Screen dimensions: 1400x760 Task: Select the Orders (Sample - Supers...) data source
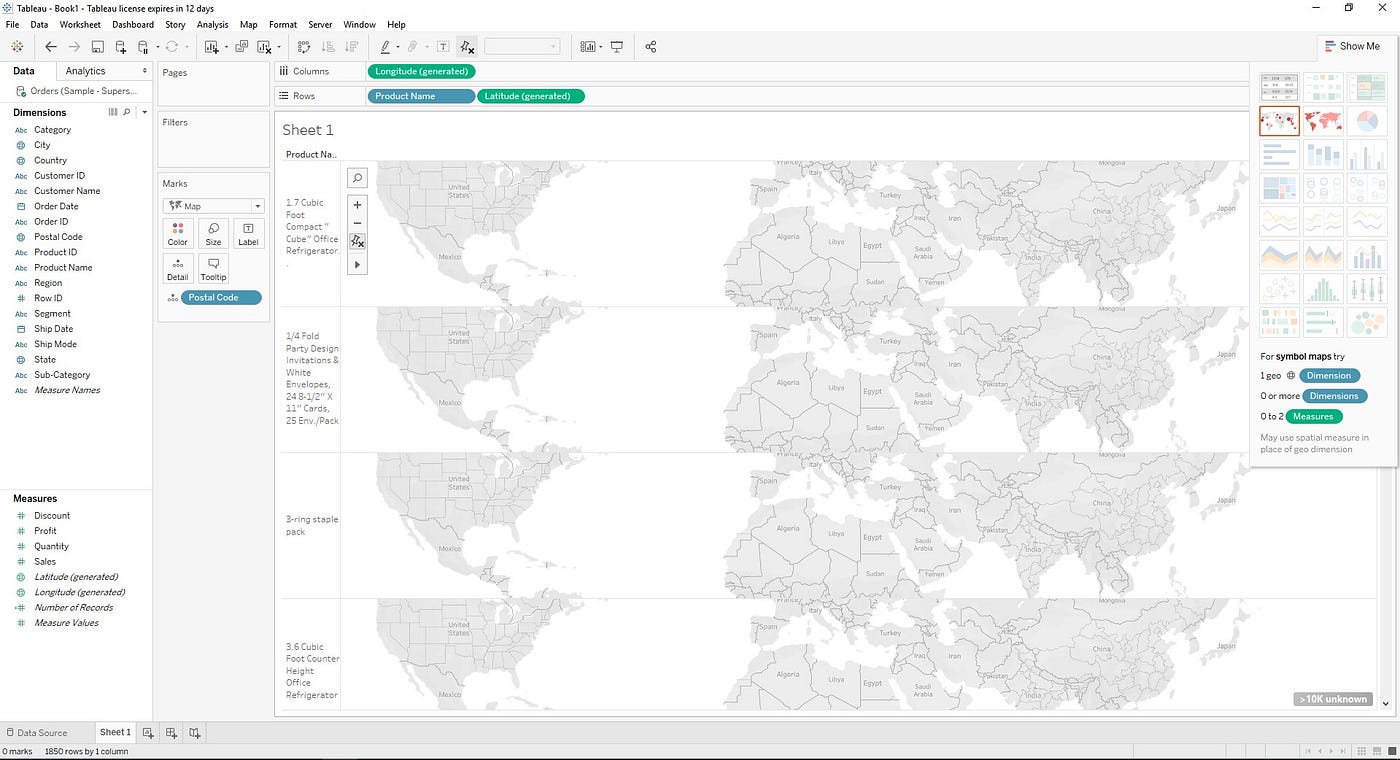[x=76, y=91]
